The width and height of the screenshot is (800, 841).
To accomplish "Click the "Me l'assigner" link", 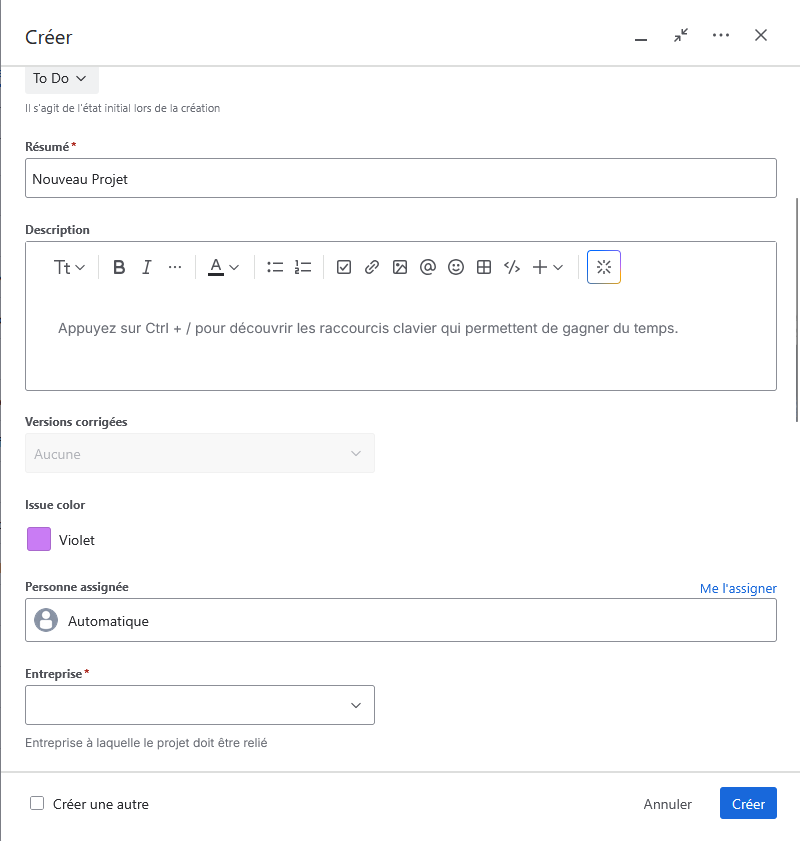I will (x=738, y=588).
